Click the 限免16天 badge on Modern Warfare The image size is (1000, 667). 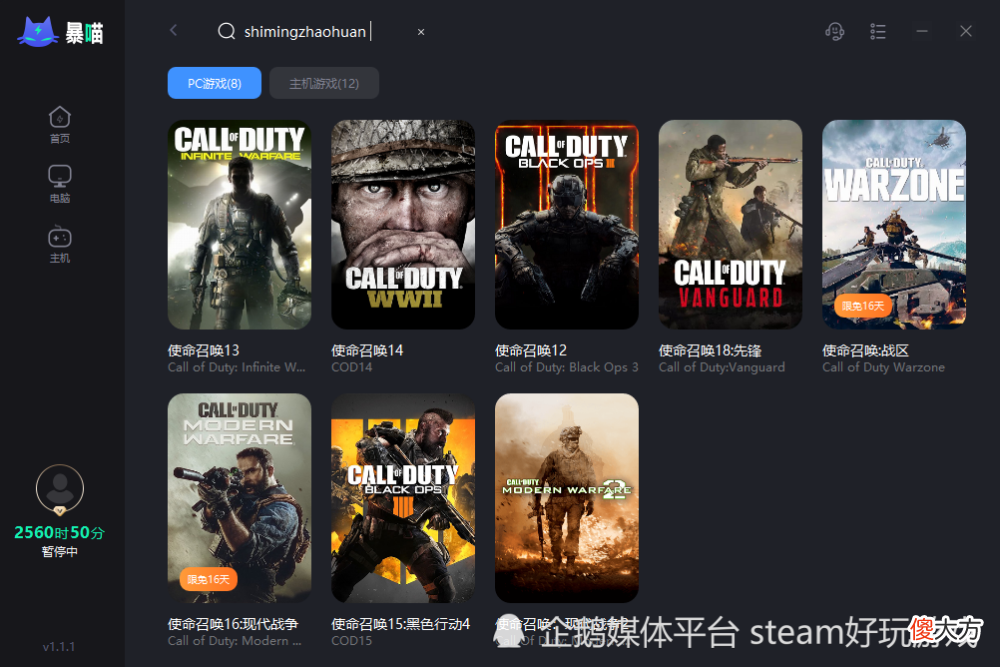[x=209, y=579]
